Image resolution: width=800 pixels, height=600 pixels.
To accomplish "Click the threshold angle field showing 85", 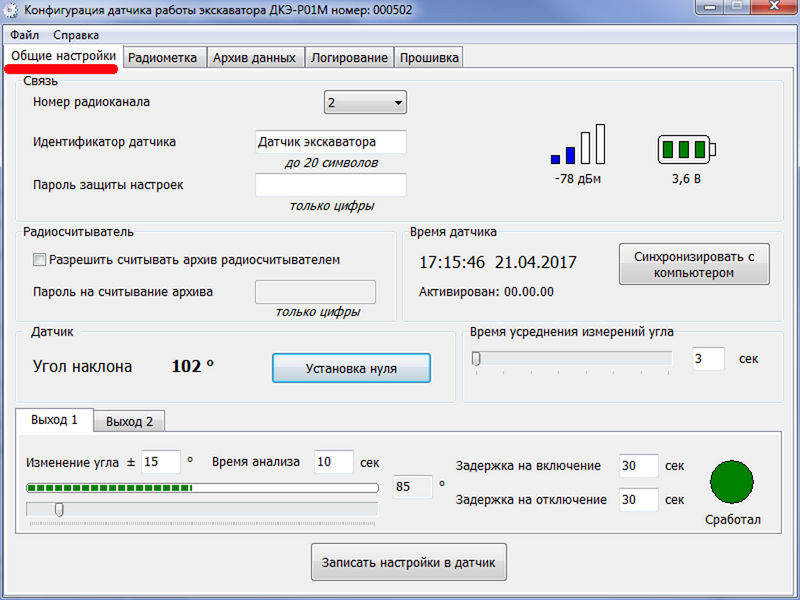I will coord(413,487).
